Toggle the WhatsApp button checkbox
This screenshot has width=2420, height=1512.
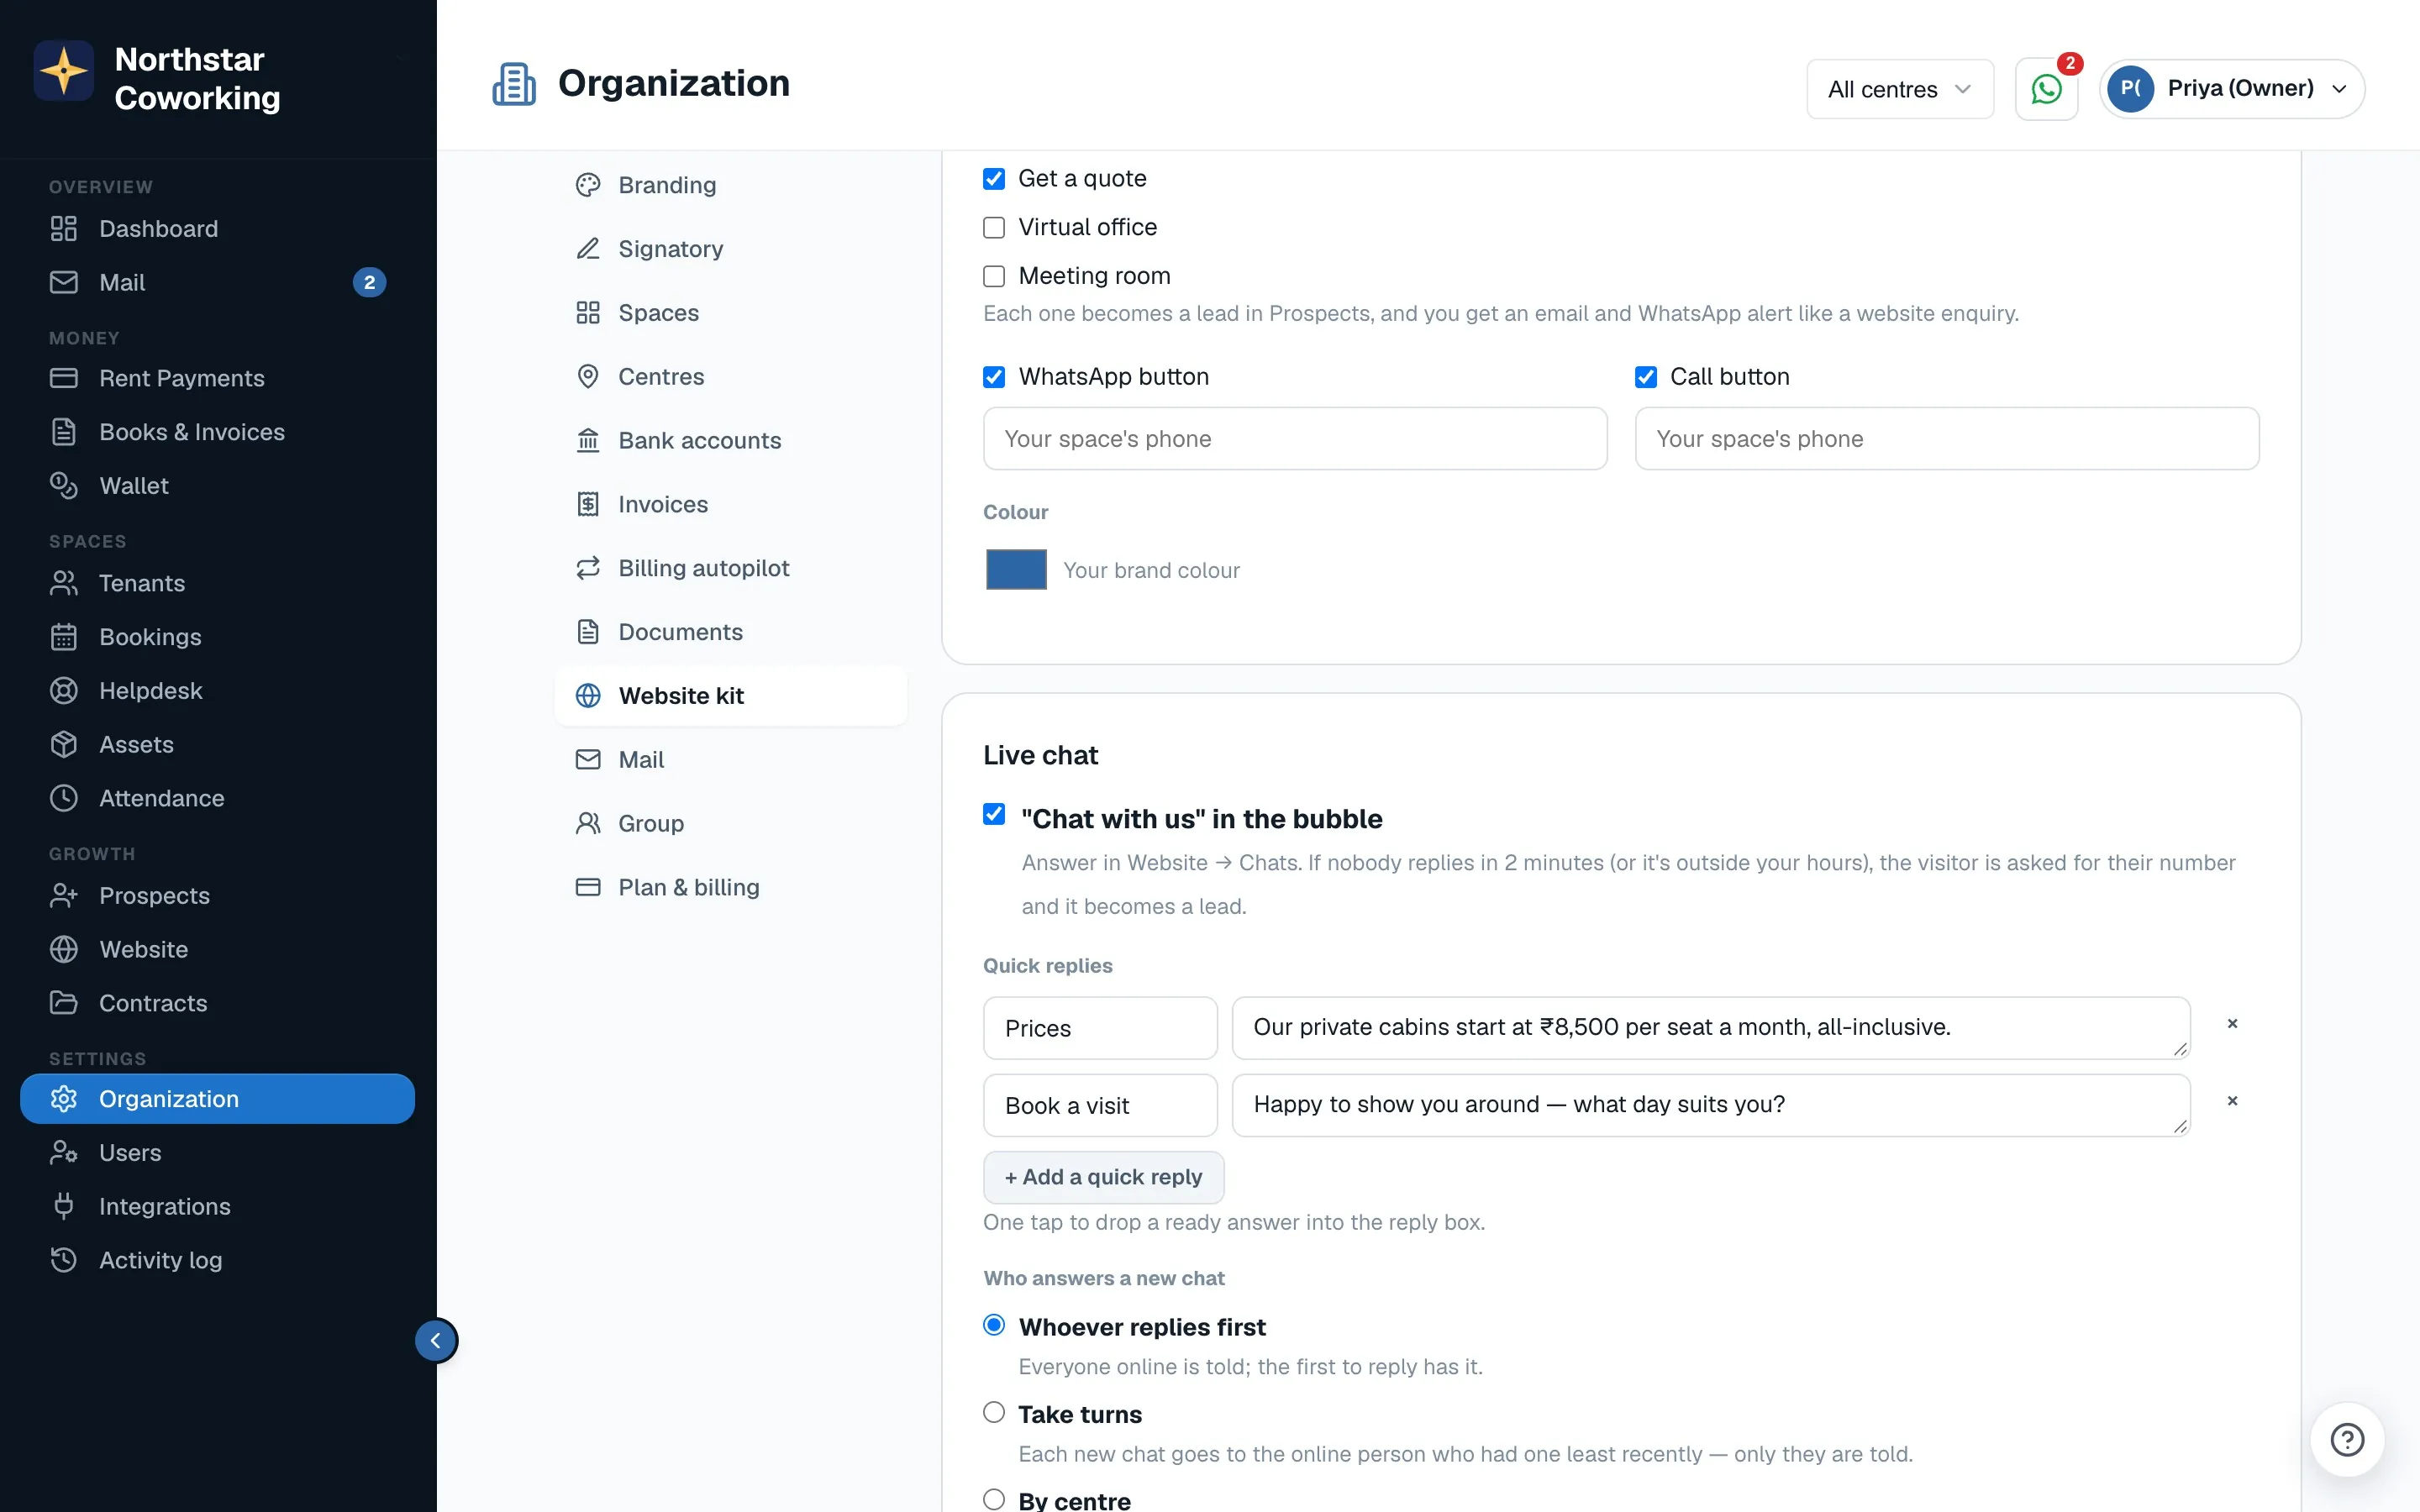tap(994, 377)
